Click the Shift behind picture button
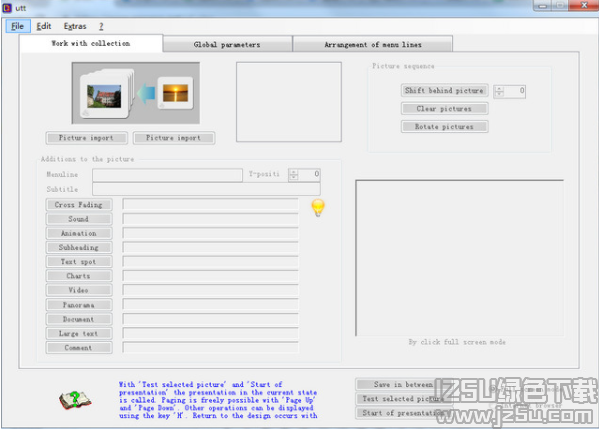The image size is (599, 429). [444, 91]
